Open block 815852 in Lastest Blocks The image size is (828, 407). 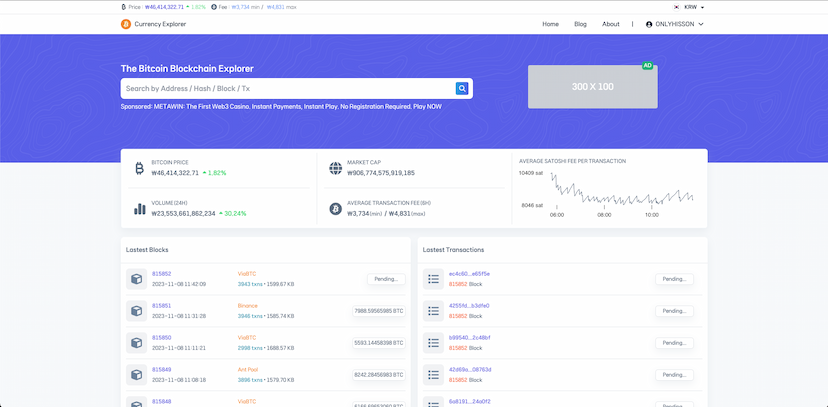162,274
